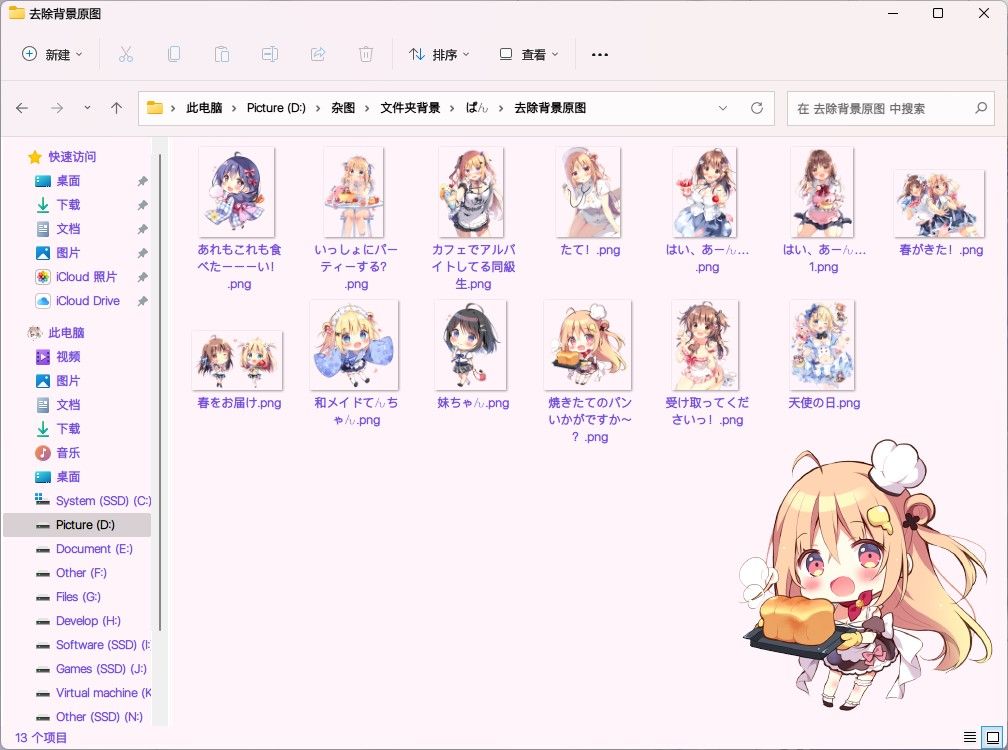
Task: Click the Share icon in toolbar
Action: coord(318,55)
